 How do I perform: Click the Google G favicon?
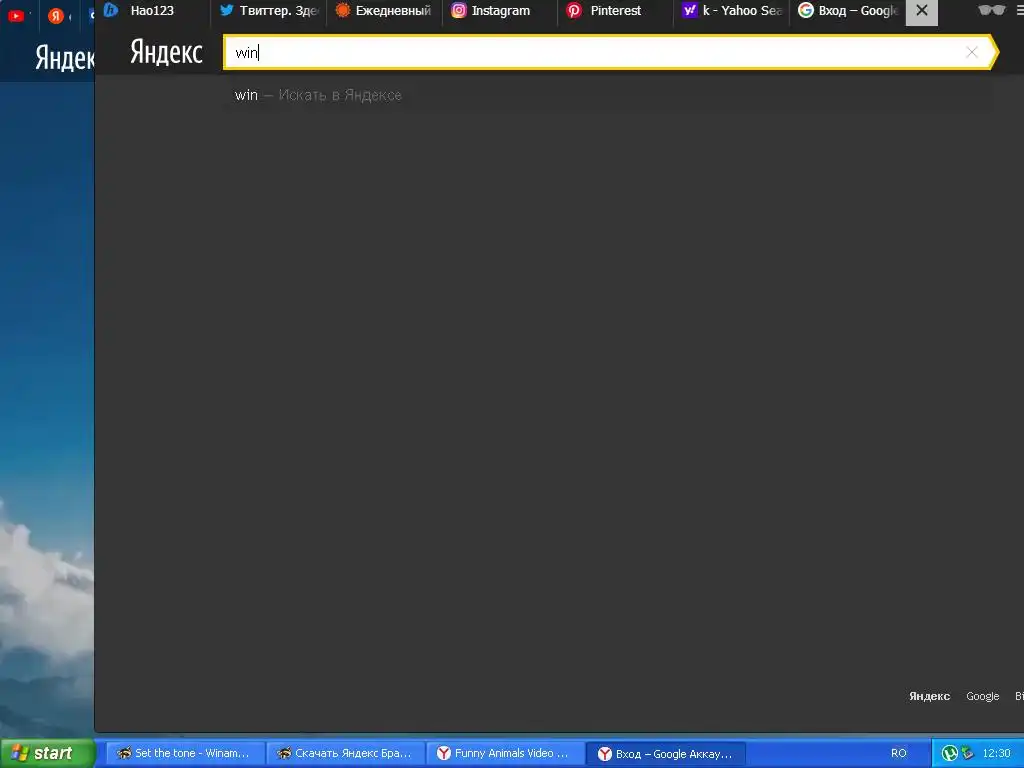pos(806,10)
